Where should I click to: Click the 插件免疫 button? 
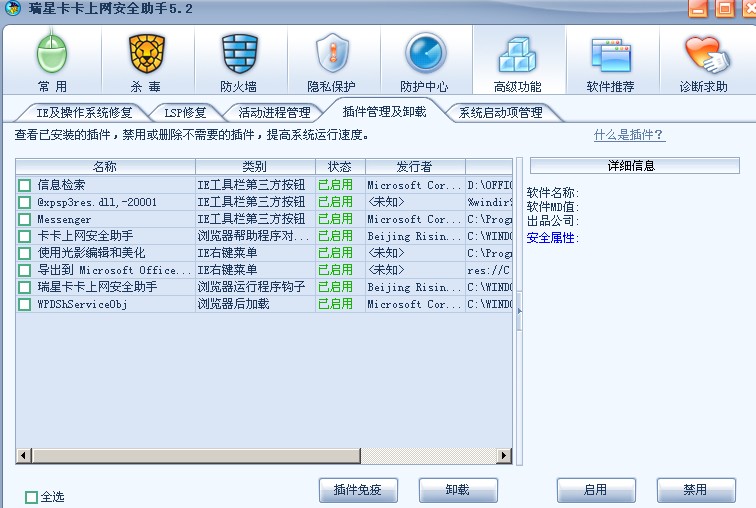tap(358, 490)
